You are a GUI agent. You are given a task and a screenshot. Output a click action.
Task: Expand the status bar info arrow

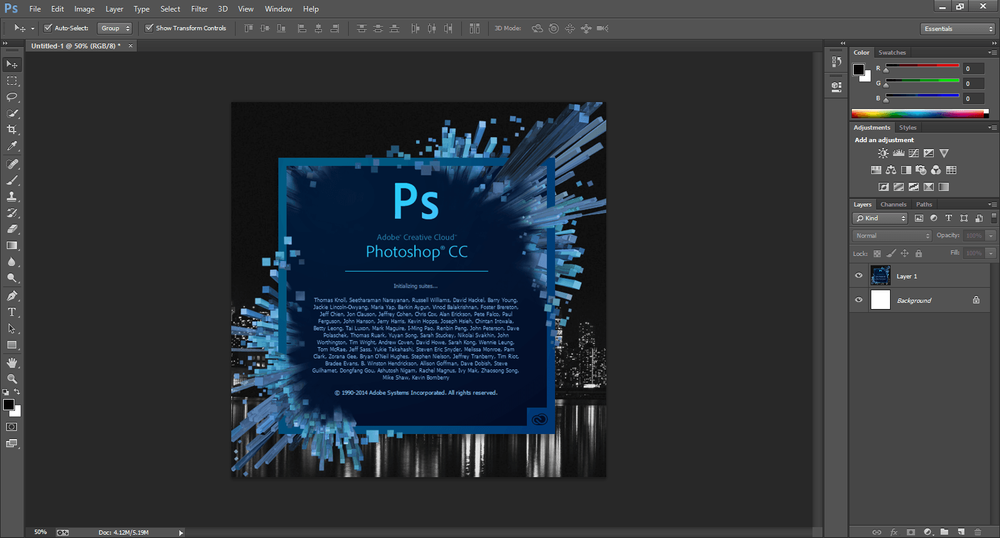(181, 532)
